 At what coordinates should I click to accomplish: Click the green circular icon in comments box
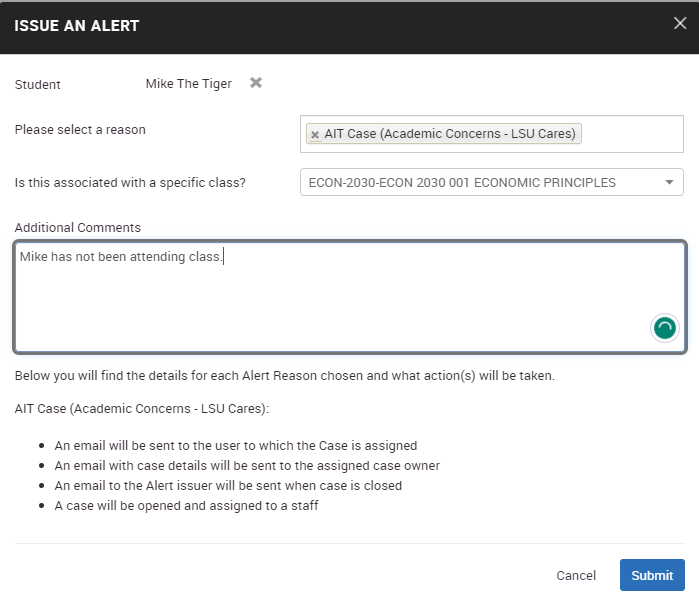664,327
